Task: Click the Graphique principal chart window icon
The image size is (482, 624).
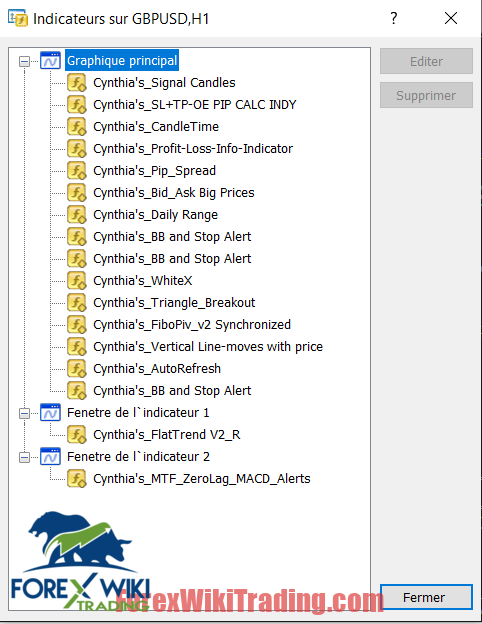Action: [51, 60]
